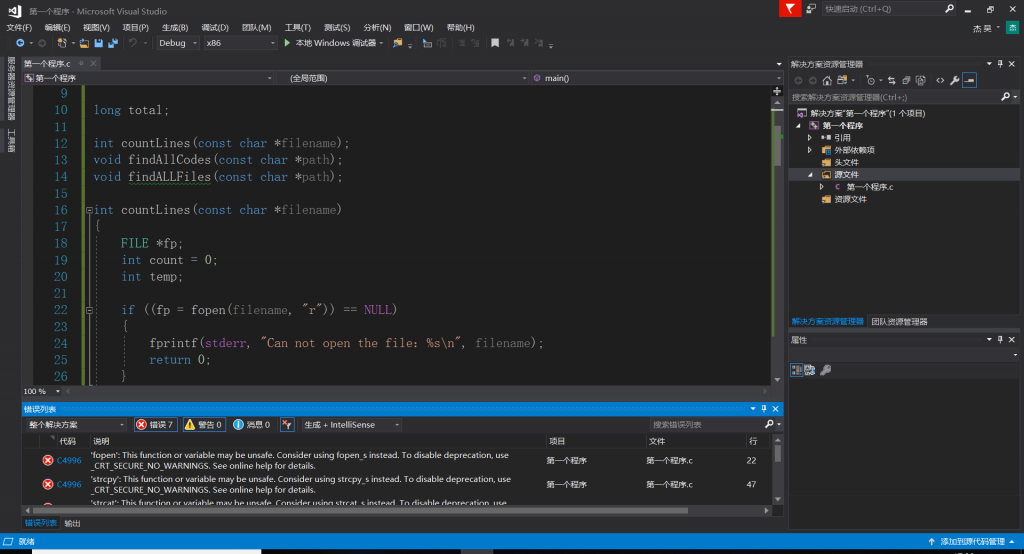Select 第一个程序.c in Solution Explorer

click(869, 187)
